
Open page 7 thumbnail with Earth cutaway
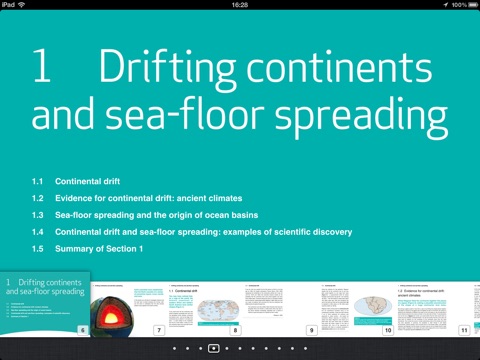pos(128,309)
